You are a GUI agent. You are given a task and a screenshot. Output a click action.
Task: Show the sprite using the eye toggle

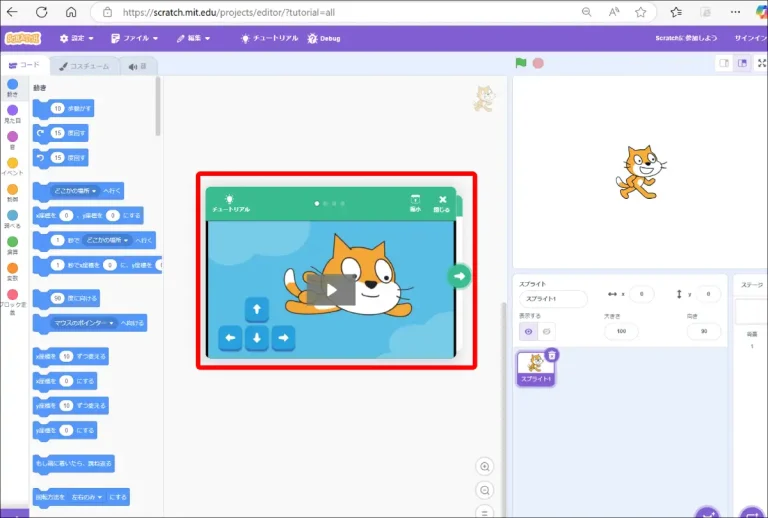529,331
